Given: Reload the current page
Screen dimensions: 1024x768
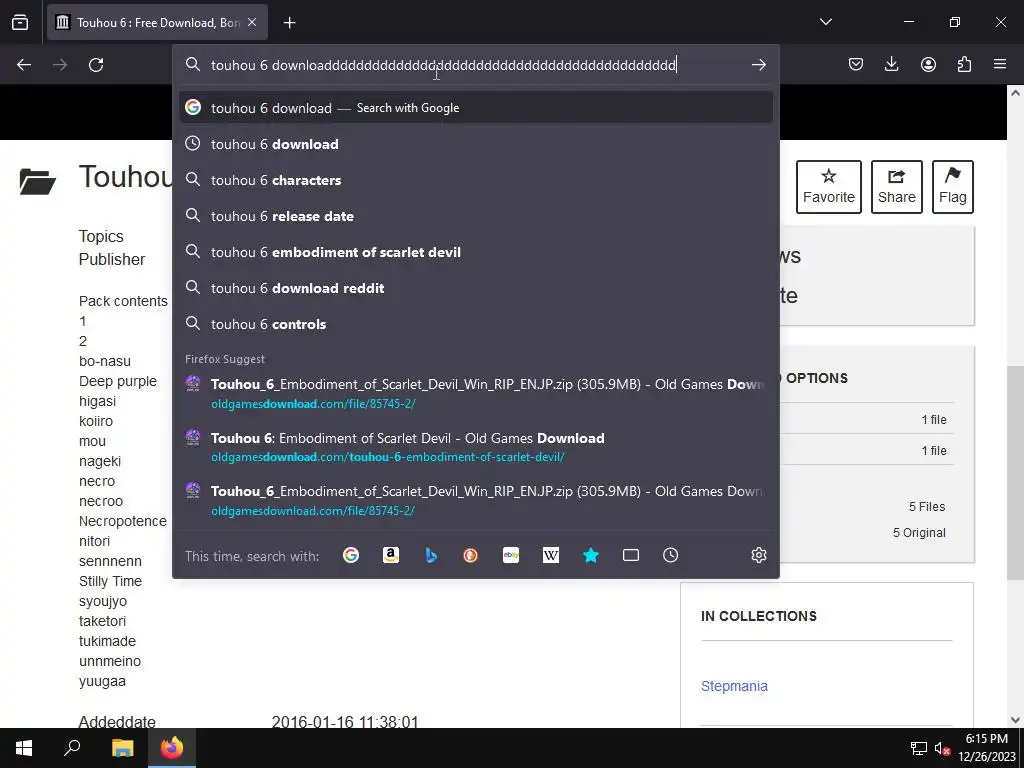Looking at the screenshot, I should click(x=96, y=65).
